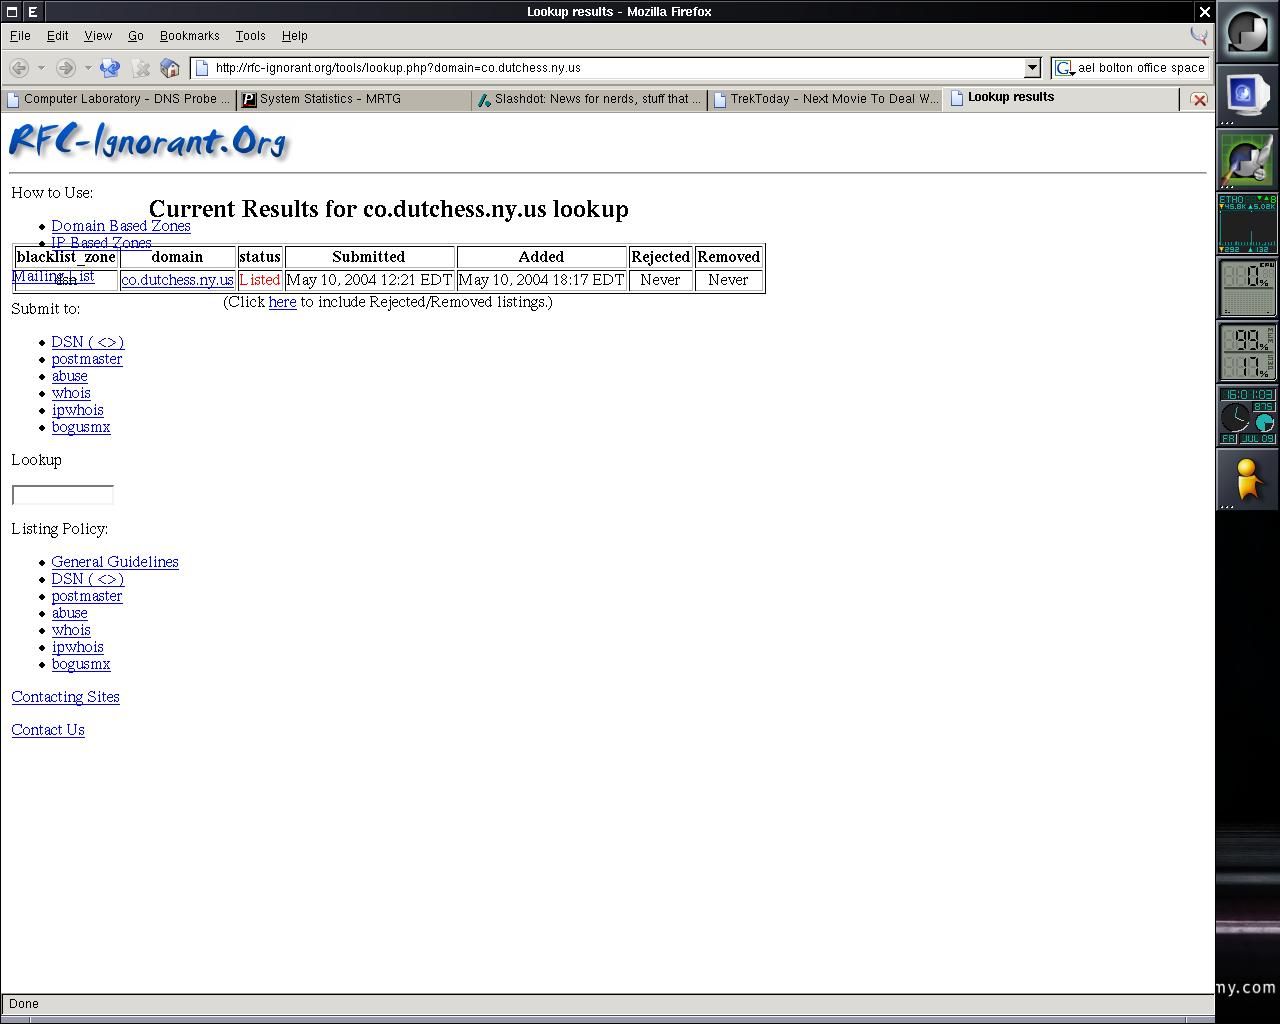Click the Forward arrow toolbar button
Screen dimensions: 1280x1024
pos(66,68)
